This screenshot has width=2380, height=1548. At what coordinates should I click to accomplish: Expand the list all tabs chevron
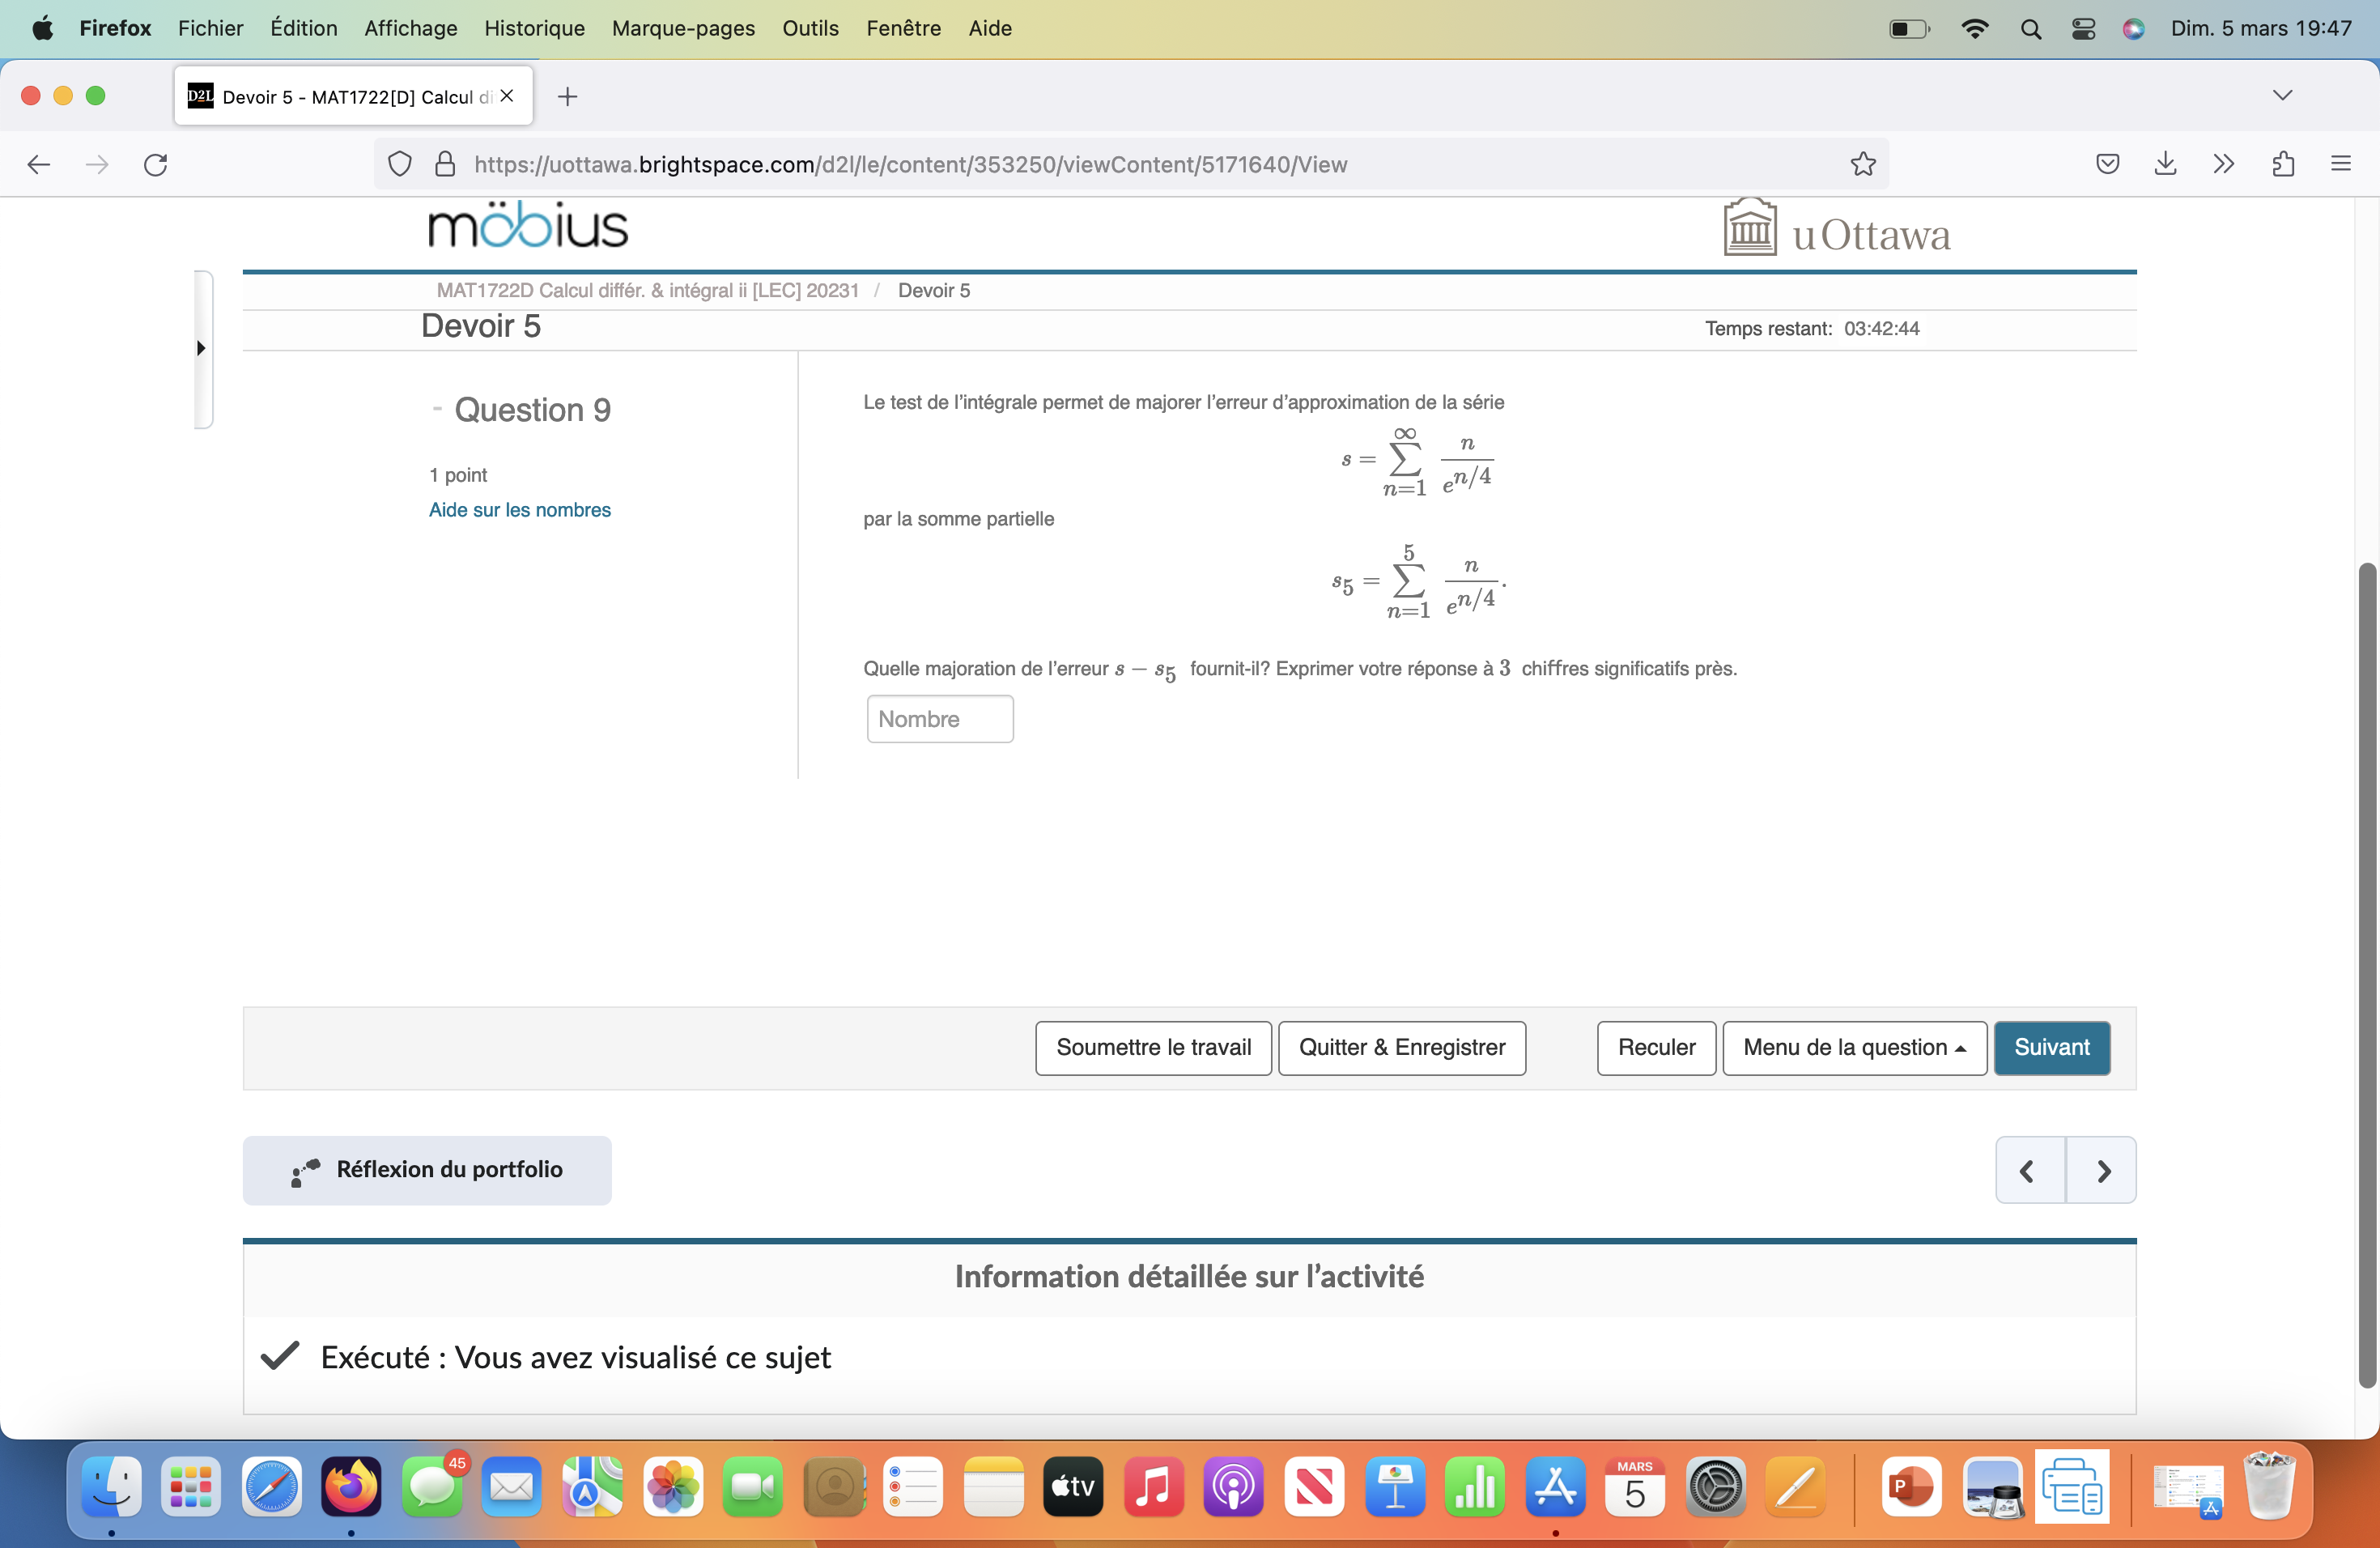[2282, 96]
